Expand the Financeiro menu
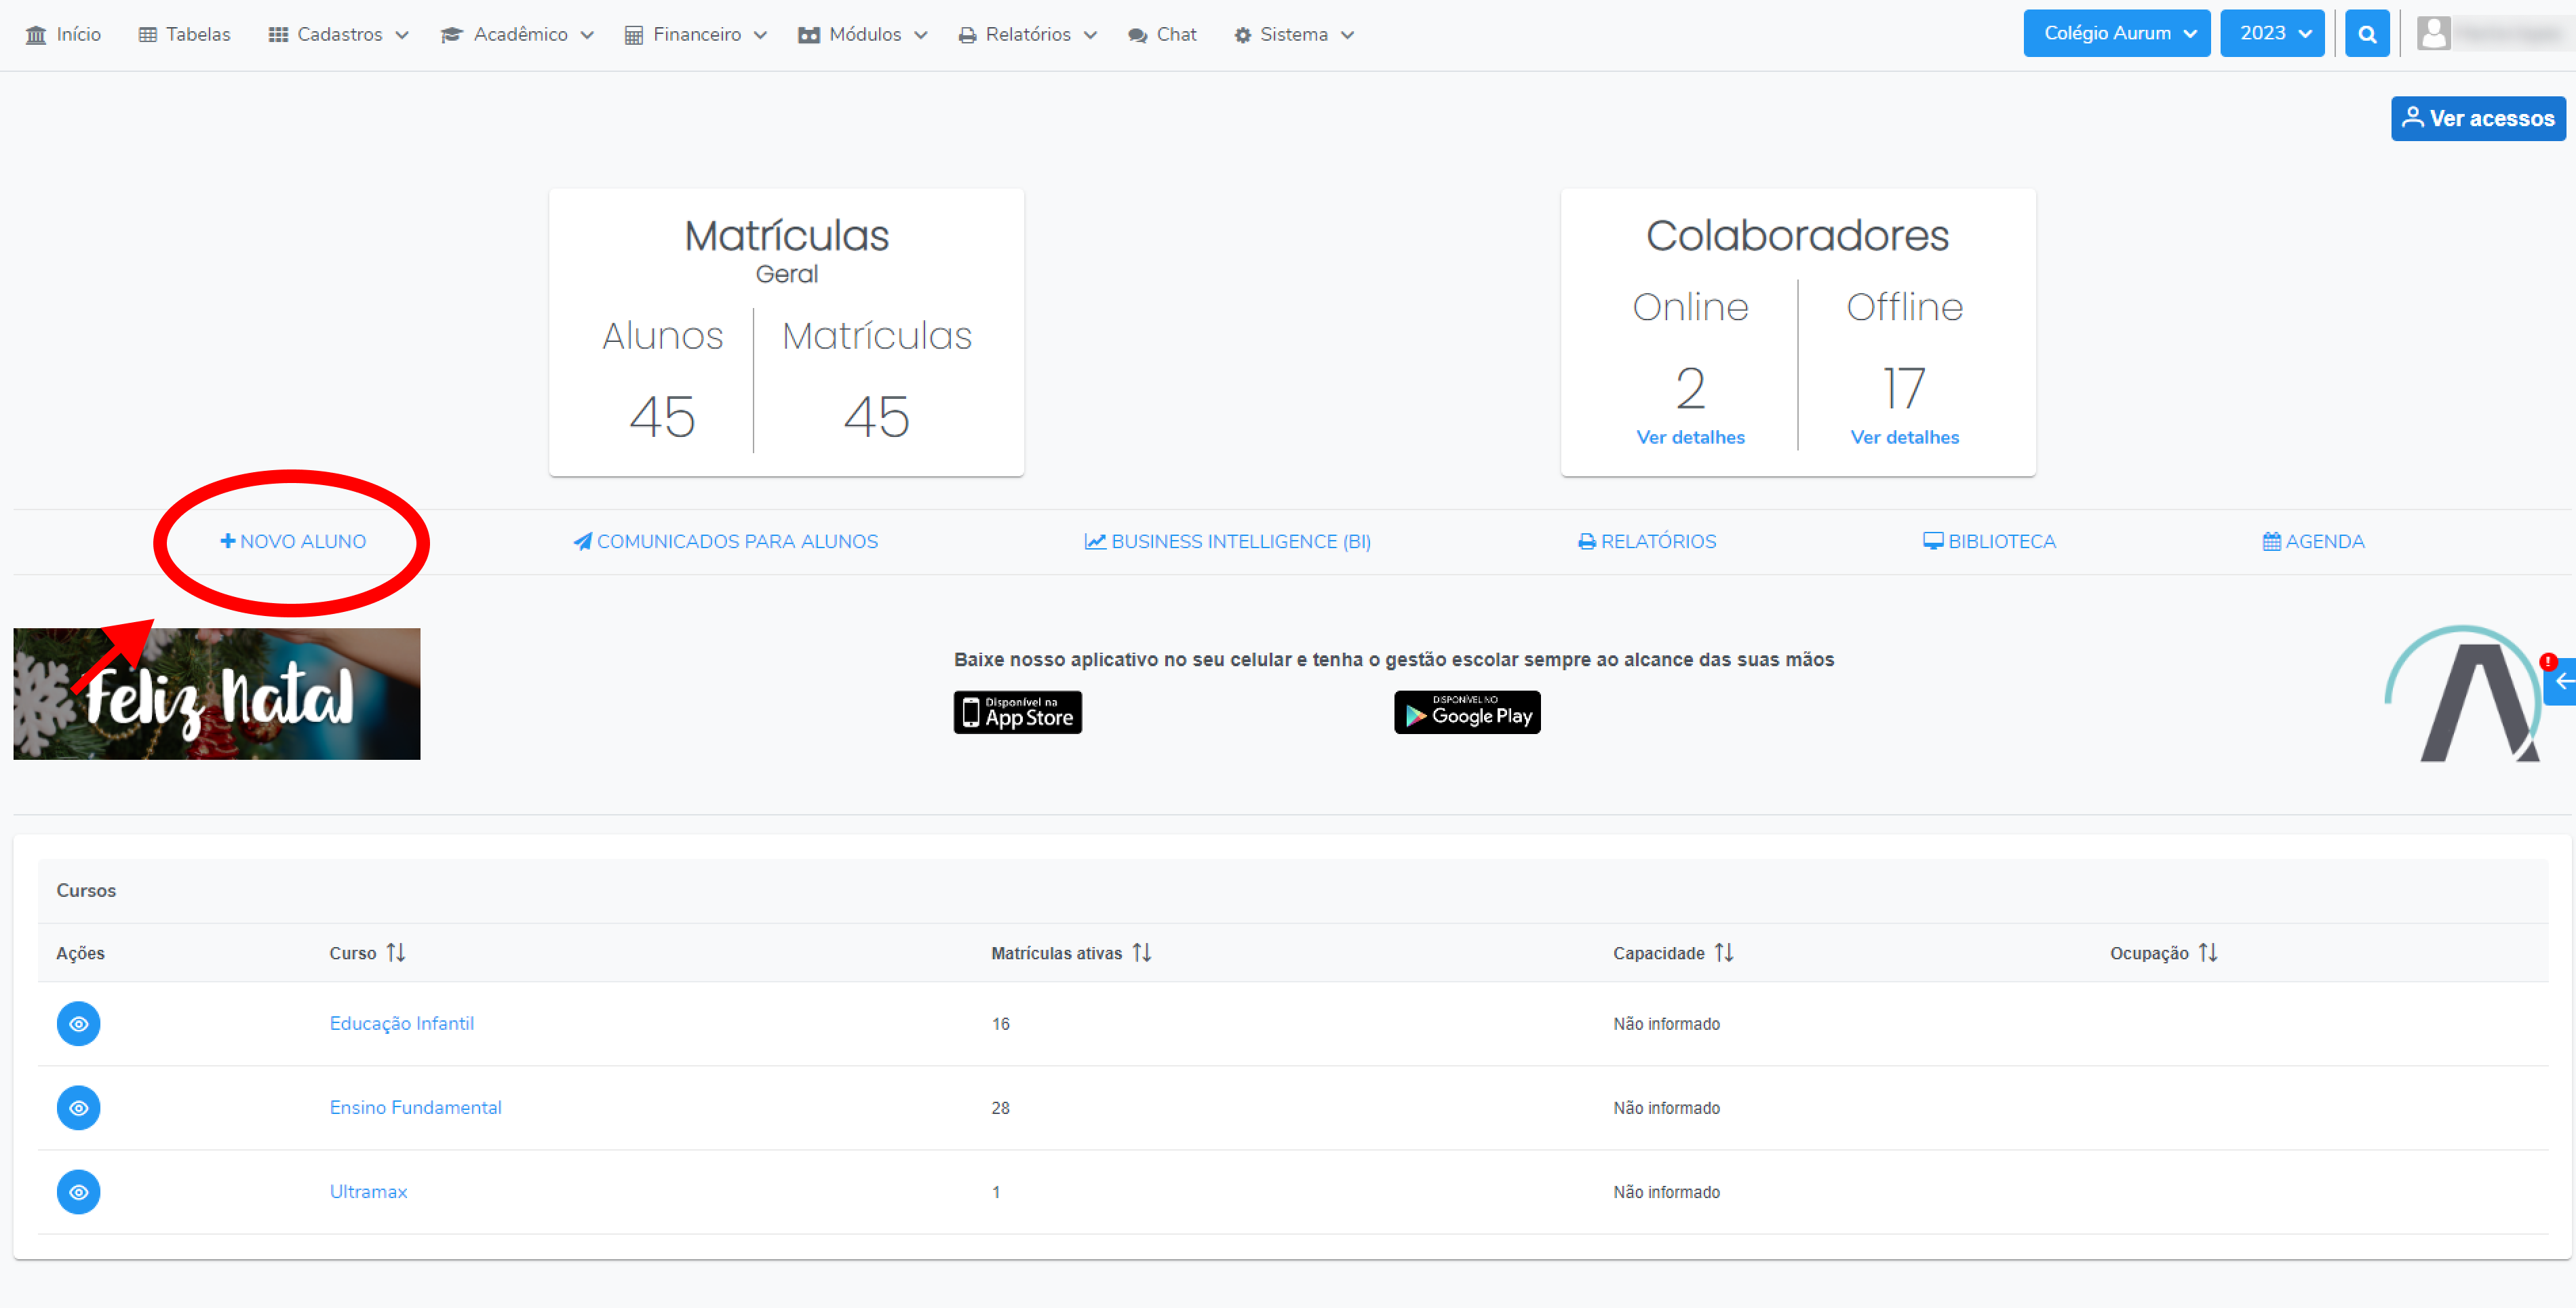 pos(696,35)
